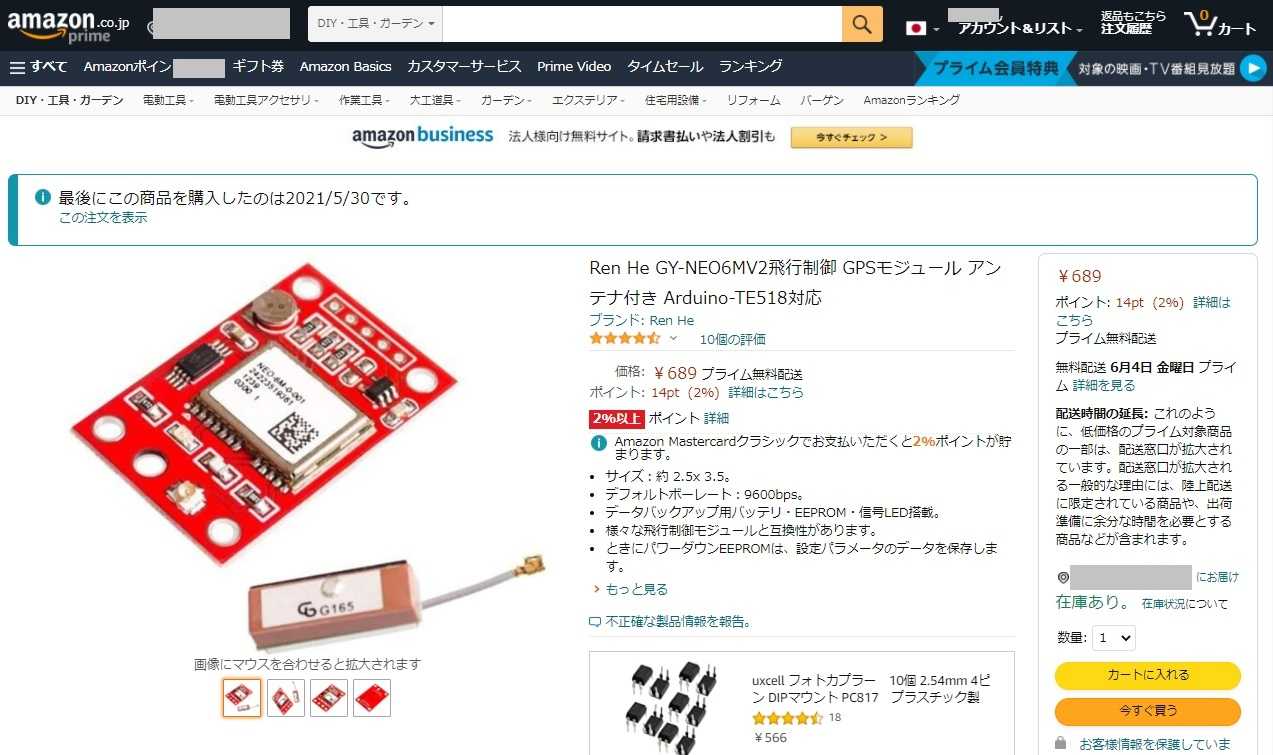1273x755 pixels.
Task: Open the ランキング nav item
Action: (750, 66)
